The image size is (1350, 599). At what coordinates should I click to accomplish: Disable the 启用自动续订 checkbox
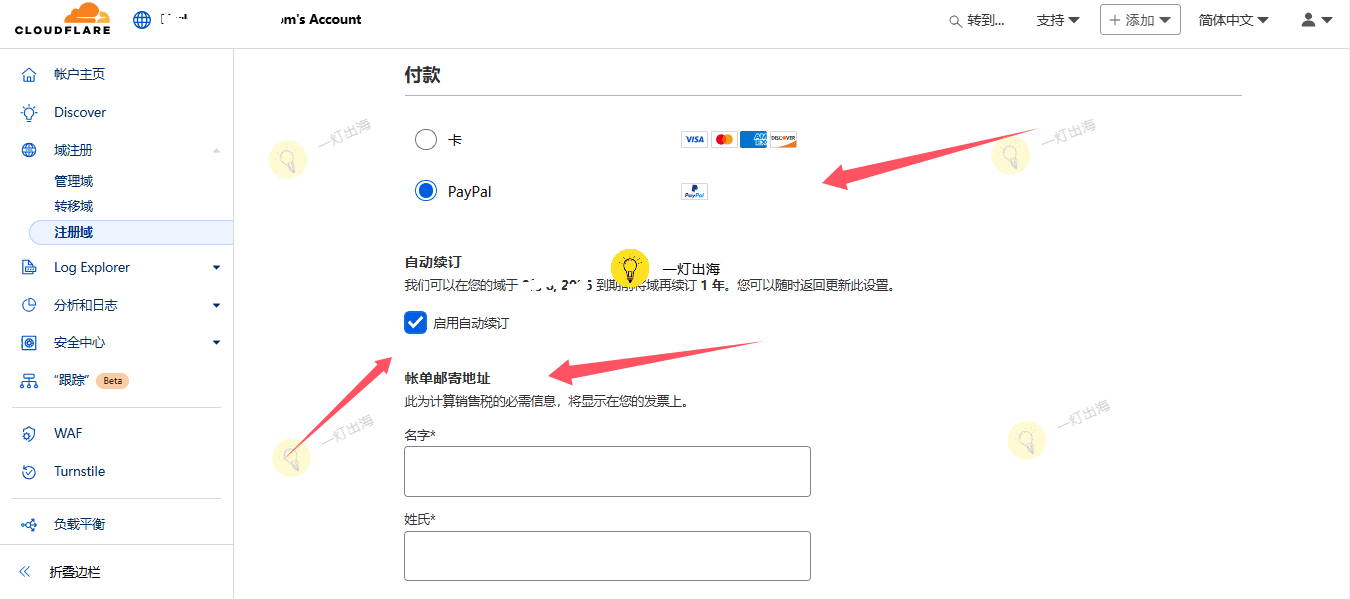pos(415,322)
